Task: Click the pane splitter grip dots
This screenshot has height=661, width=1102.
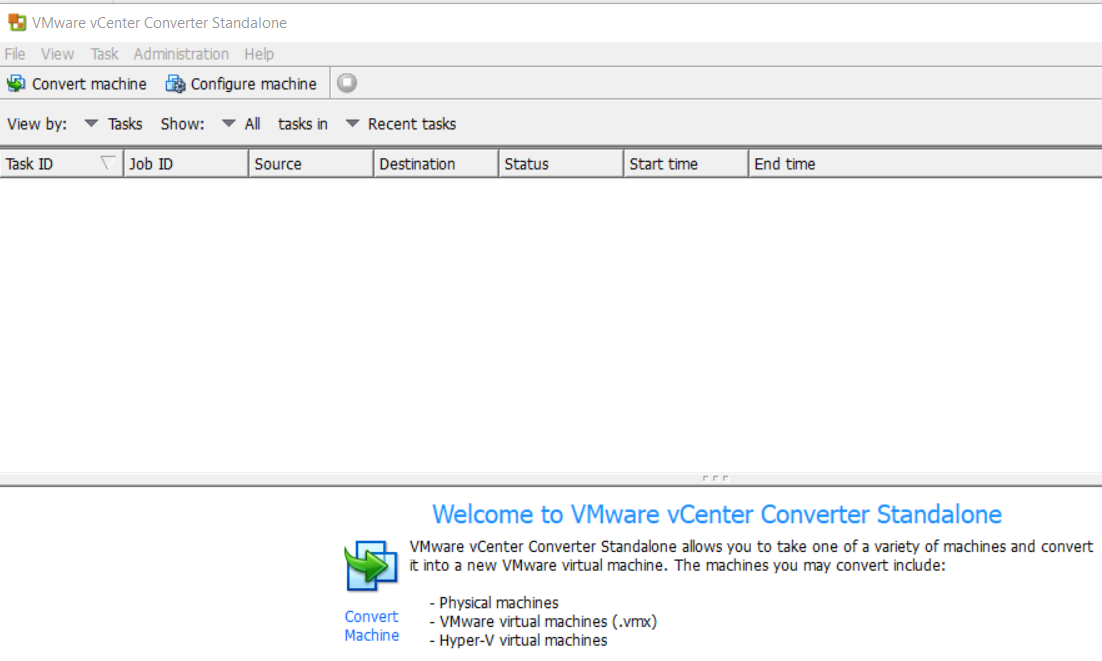Action: pyautogui.click(x=715, y=478)
